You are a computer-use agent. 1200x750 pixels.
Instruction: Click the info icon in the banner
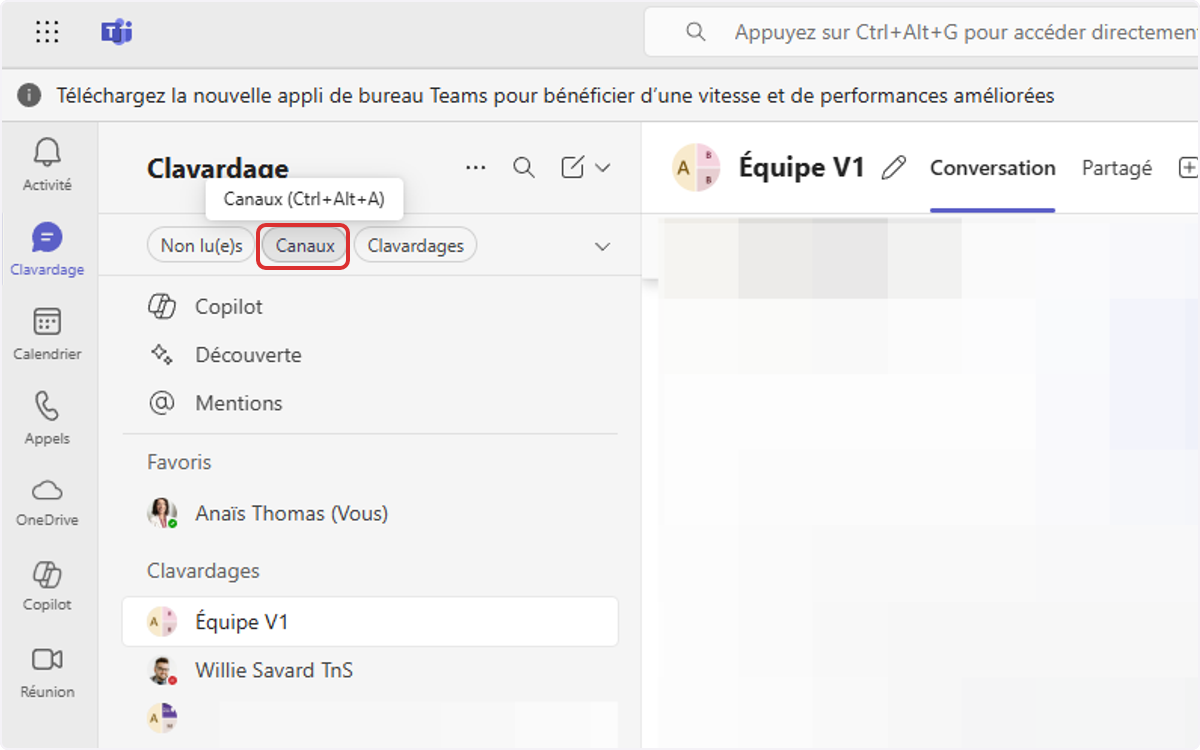pos(30,96)
